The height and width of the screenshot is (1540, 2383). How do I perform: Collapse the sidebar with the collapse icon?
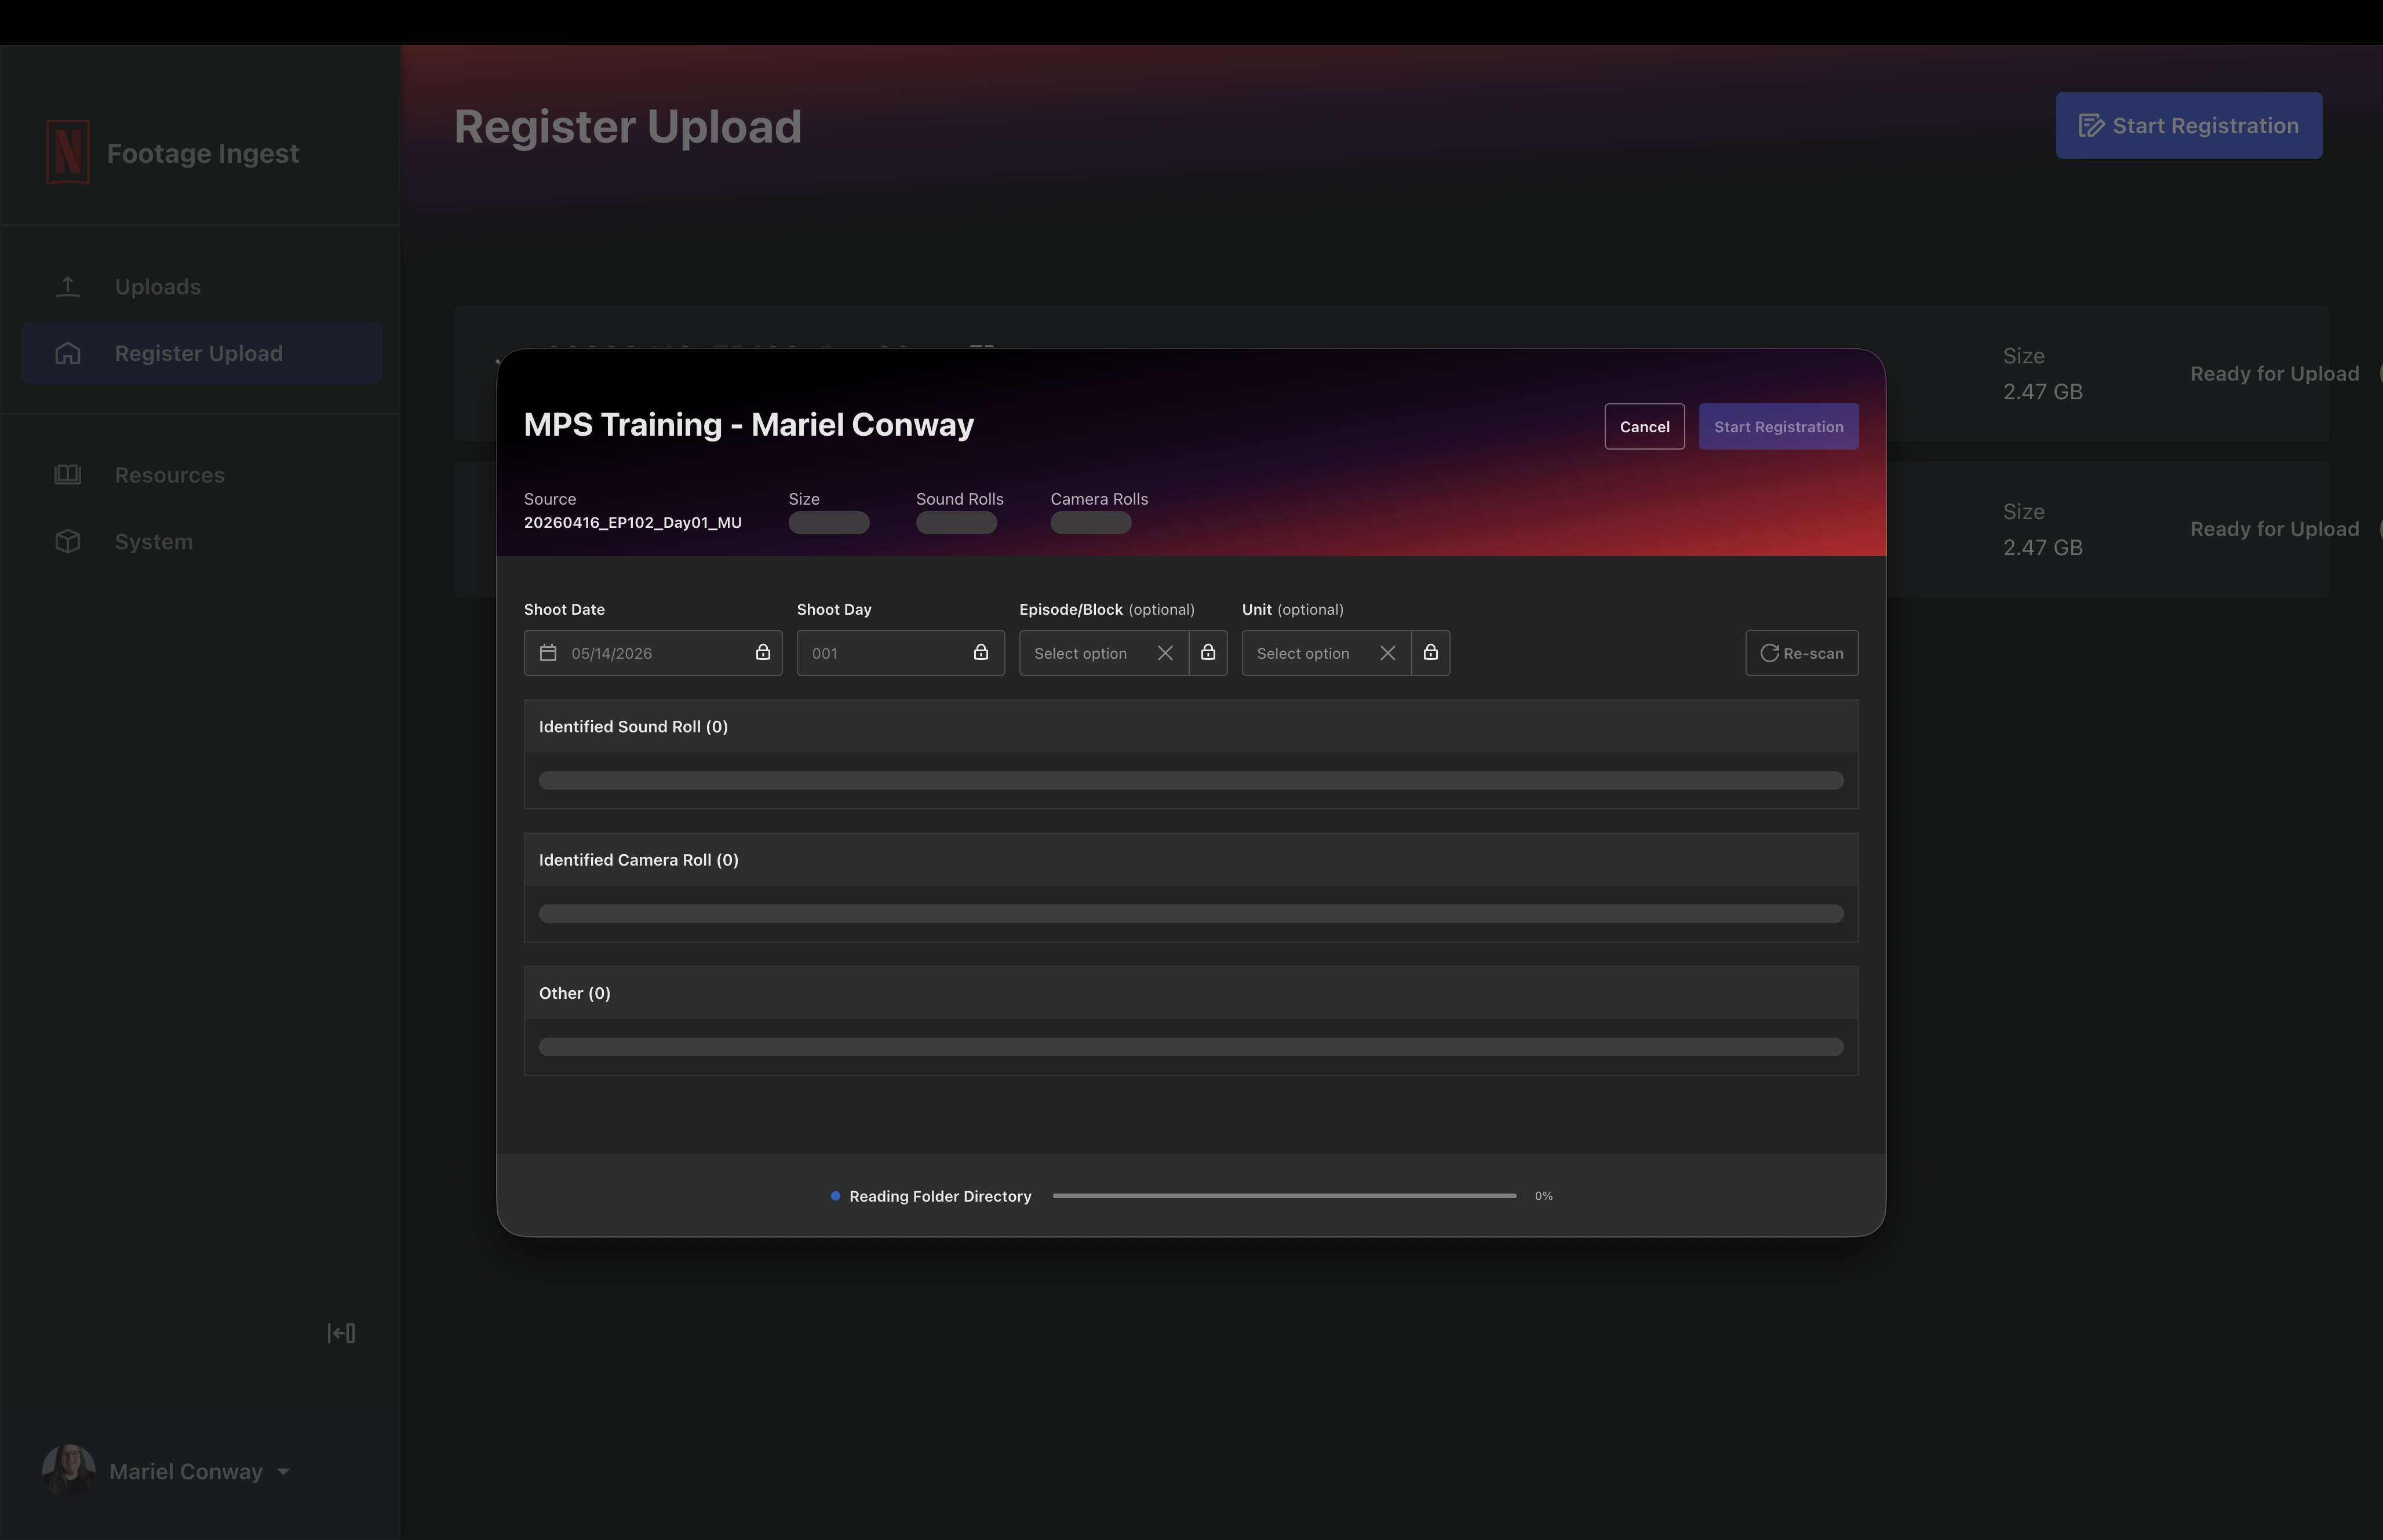point(341,1333)
